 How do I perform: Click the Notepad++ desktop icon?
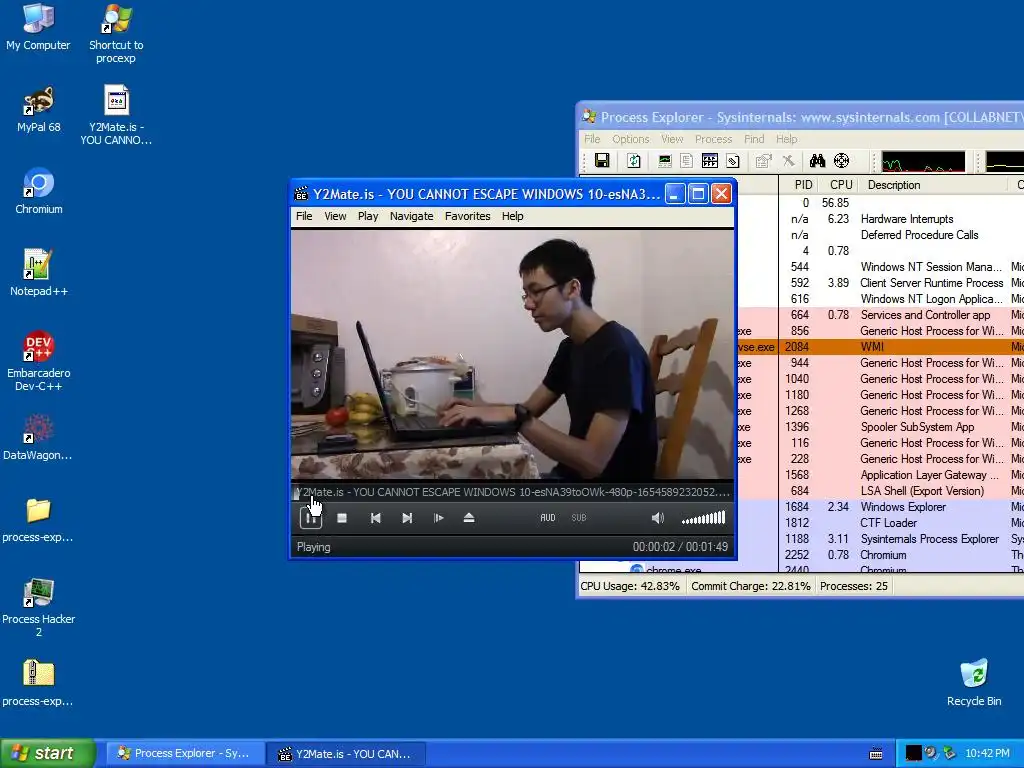tap(39, 273)
